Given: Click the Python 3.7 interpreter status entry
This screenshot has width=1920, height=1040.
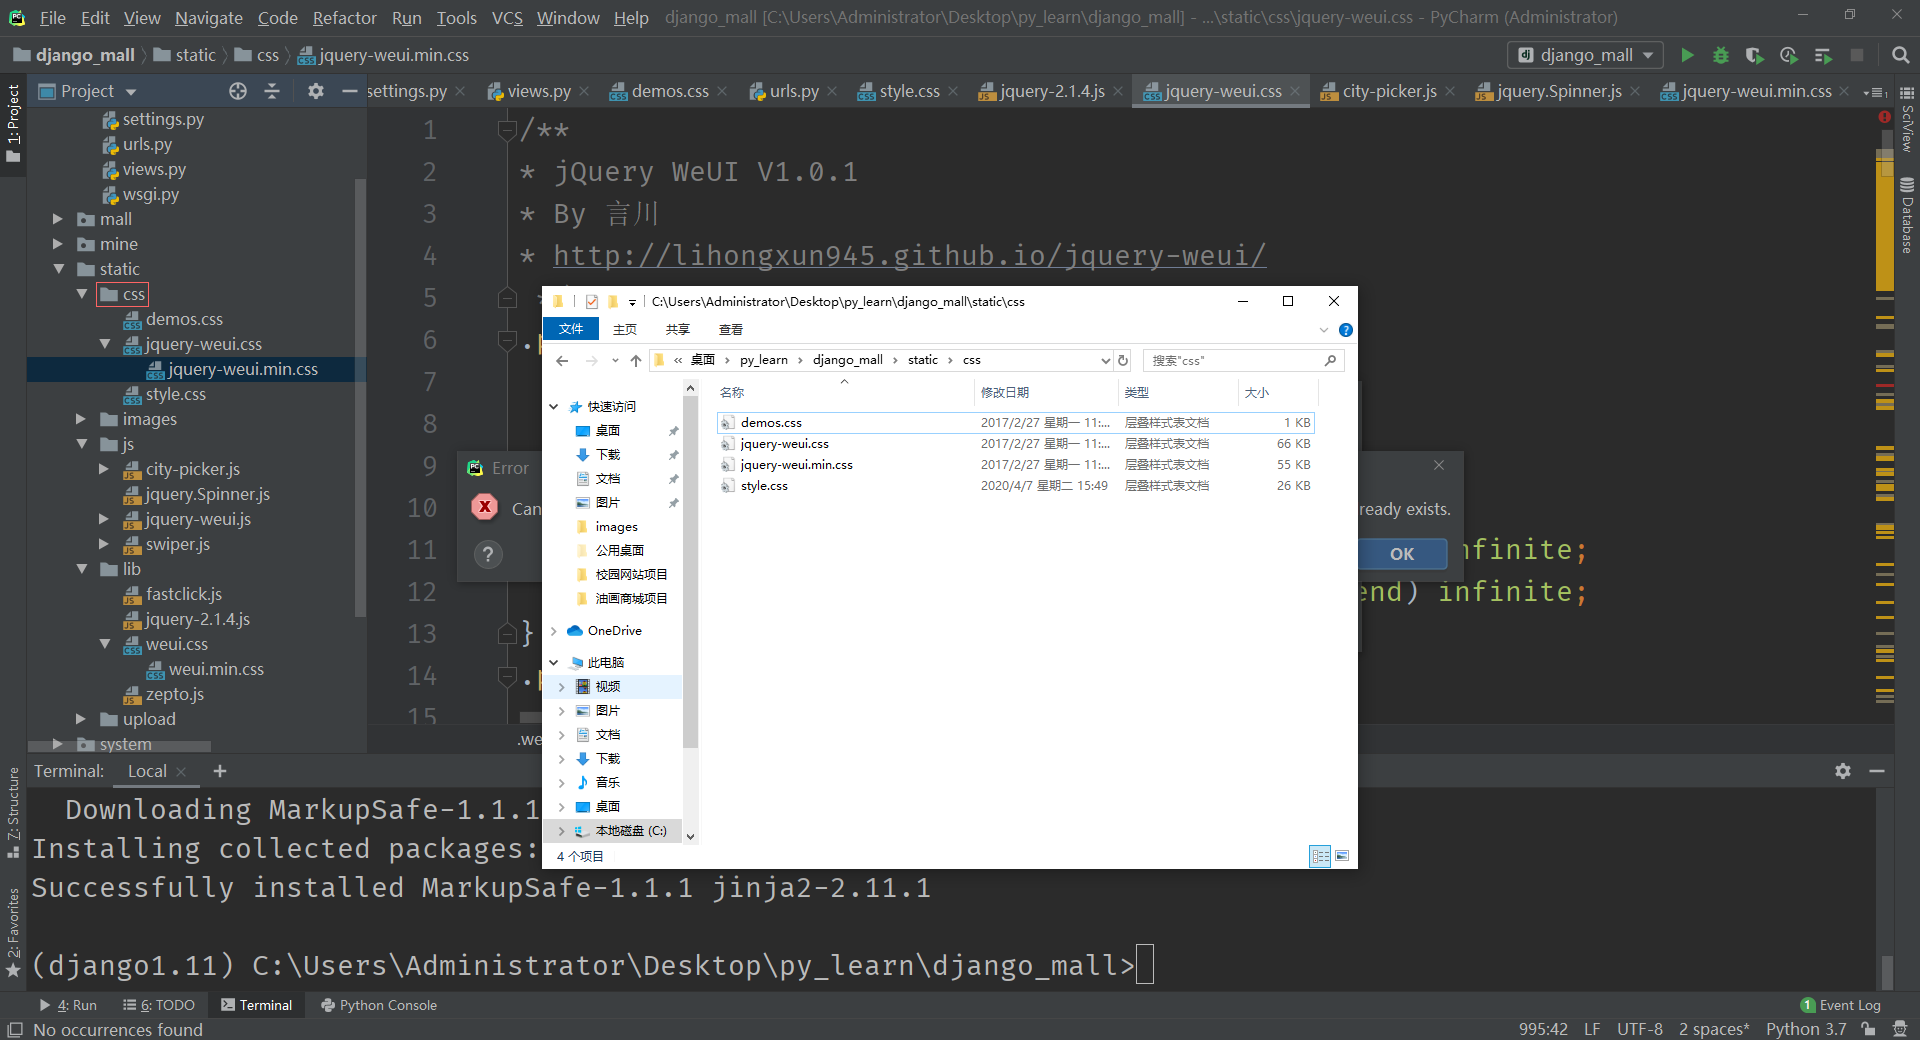Looking at the screenshot, I should click(1806, 1029).
